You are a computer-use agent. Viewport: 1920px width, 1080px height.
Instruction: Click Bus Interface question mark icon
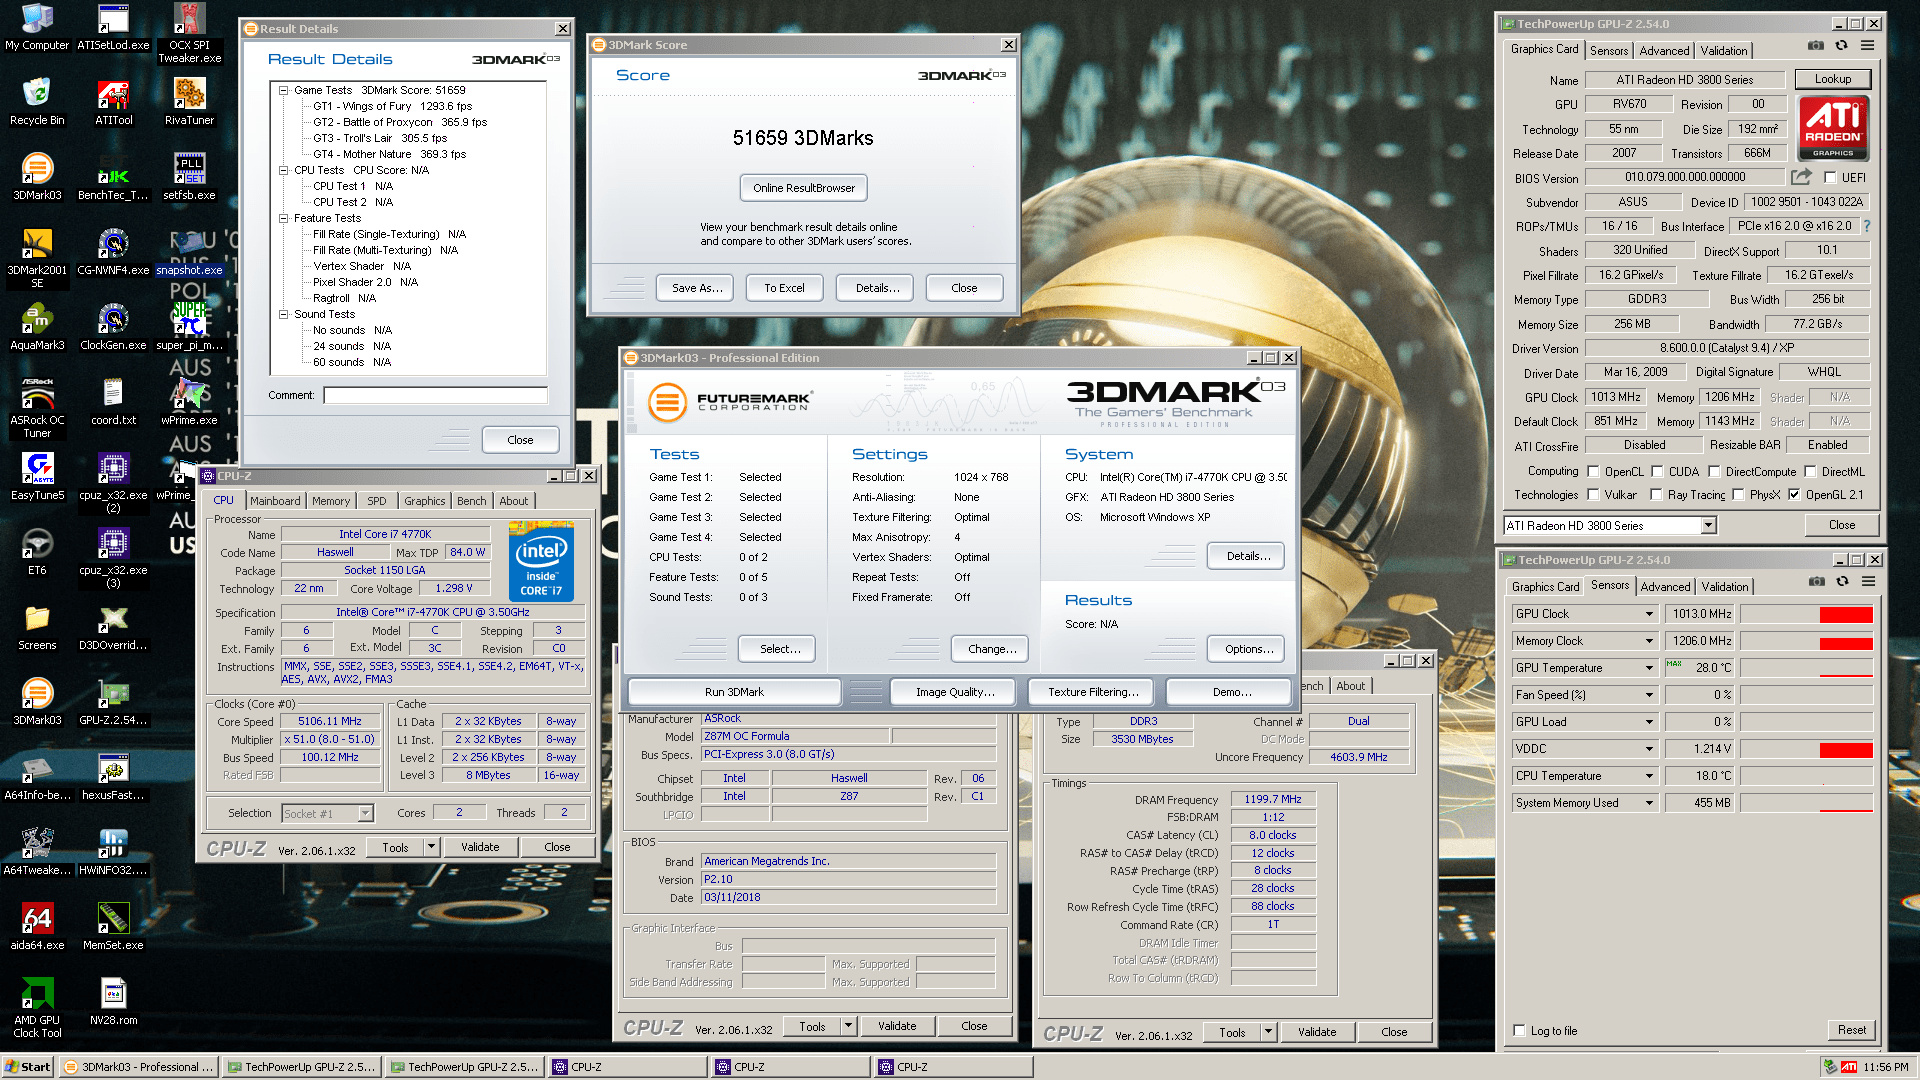[x=1866, y=226]
